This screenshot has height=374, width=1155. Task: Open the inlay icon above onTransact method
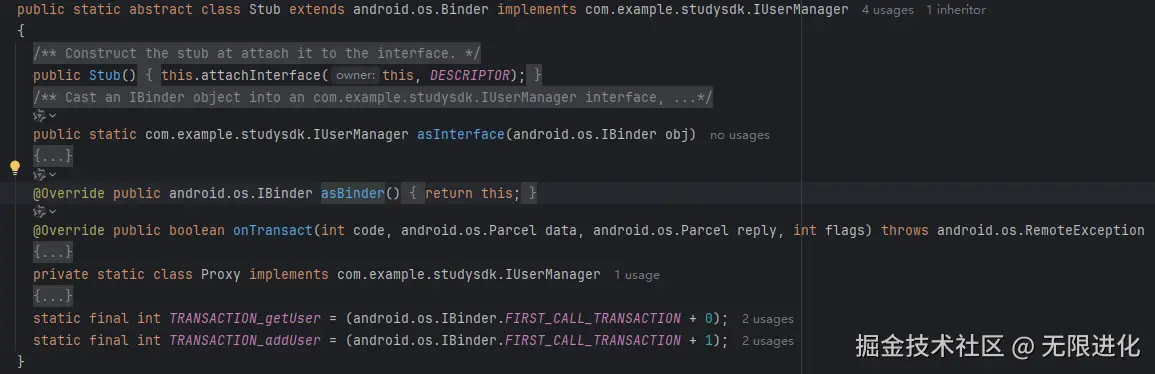pyautogui.click(x=45, y=212)
